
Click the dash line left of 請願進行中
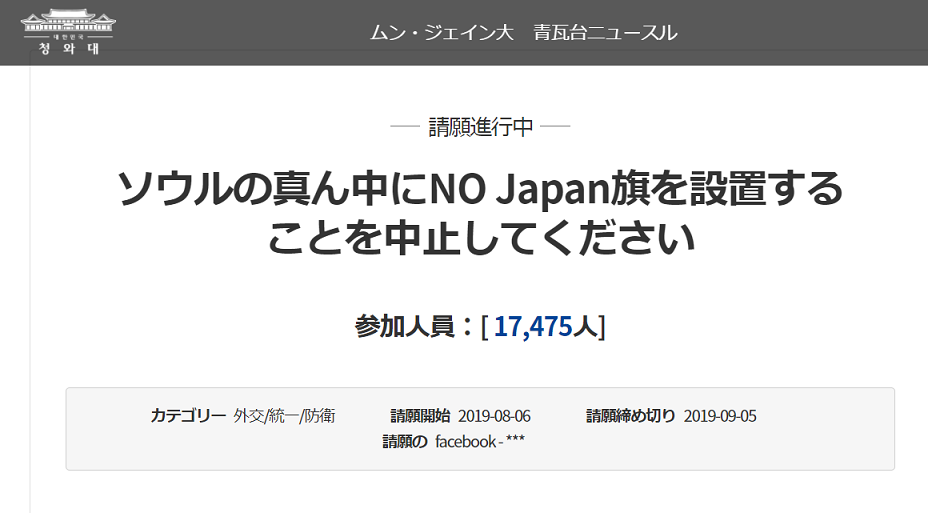click(404, 127)
